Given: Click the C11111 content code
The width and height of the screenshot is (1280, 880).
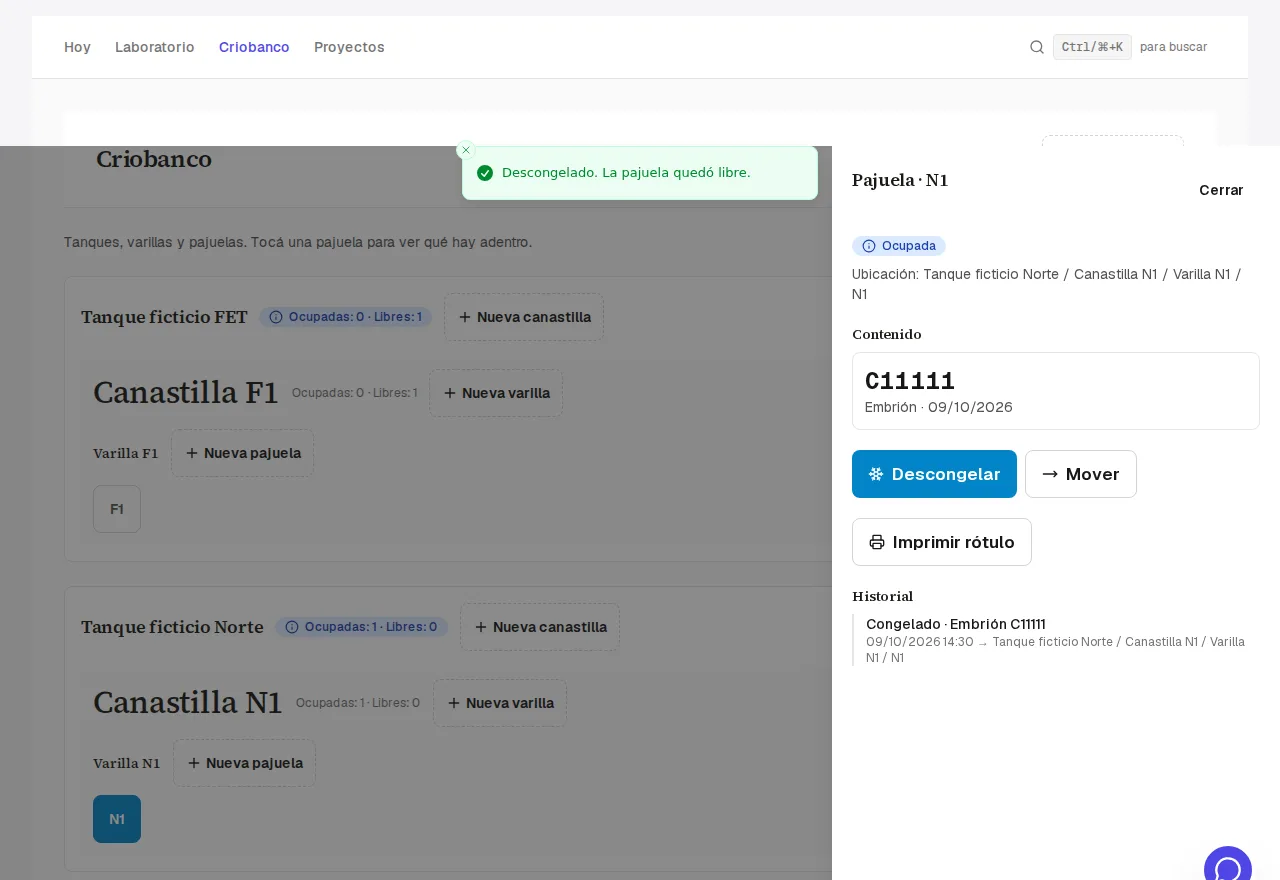Looking at the screenshot, I should coord(910,381).
